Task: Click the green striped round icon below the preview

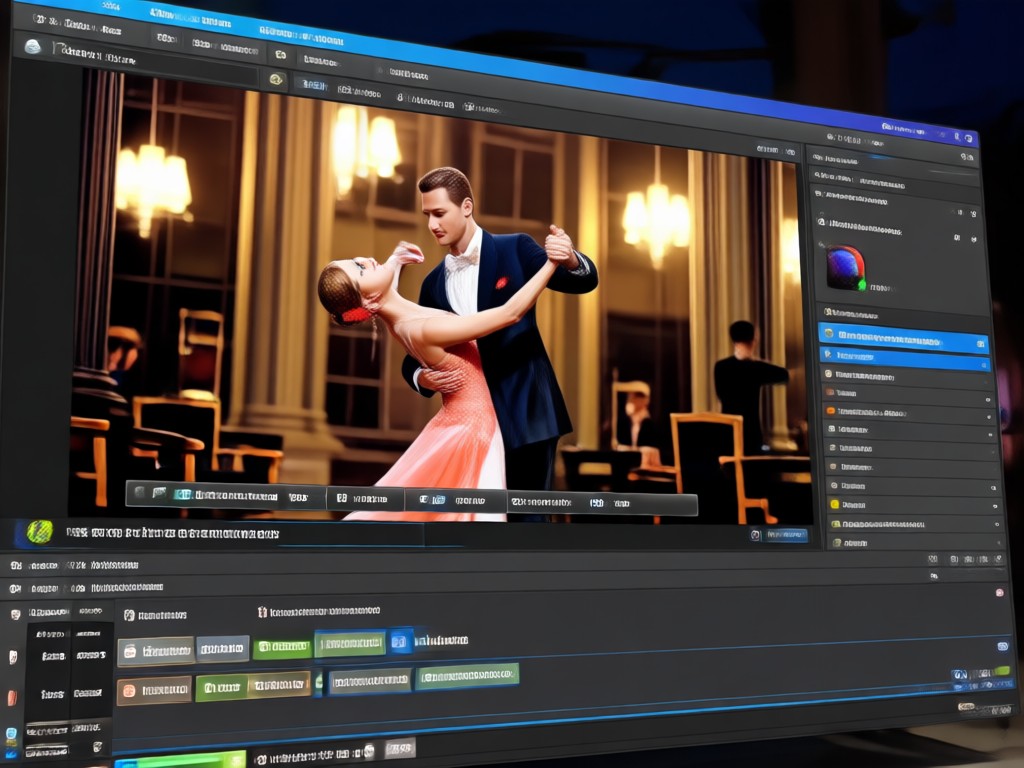Action: (x=39, y=532)
